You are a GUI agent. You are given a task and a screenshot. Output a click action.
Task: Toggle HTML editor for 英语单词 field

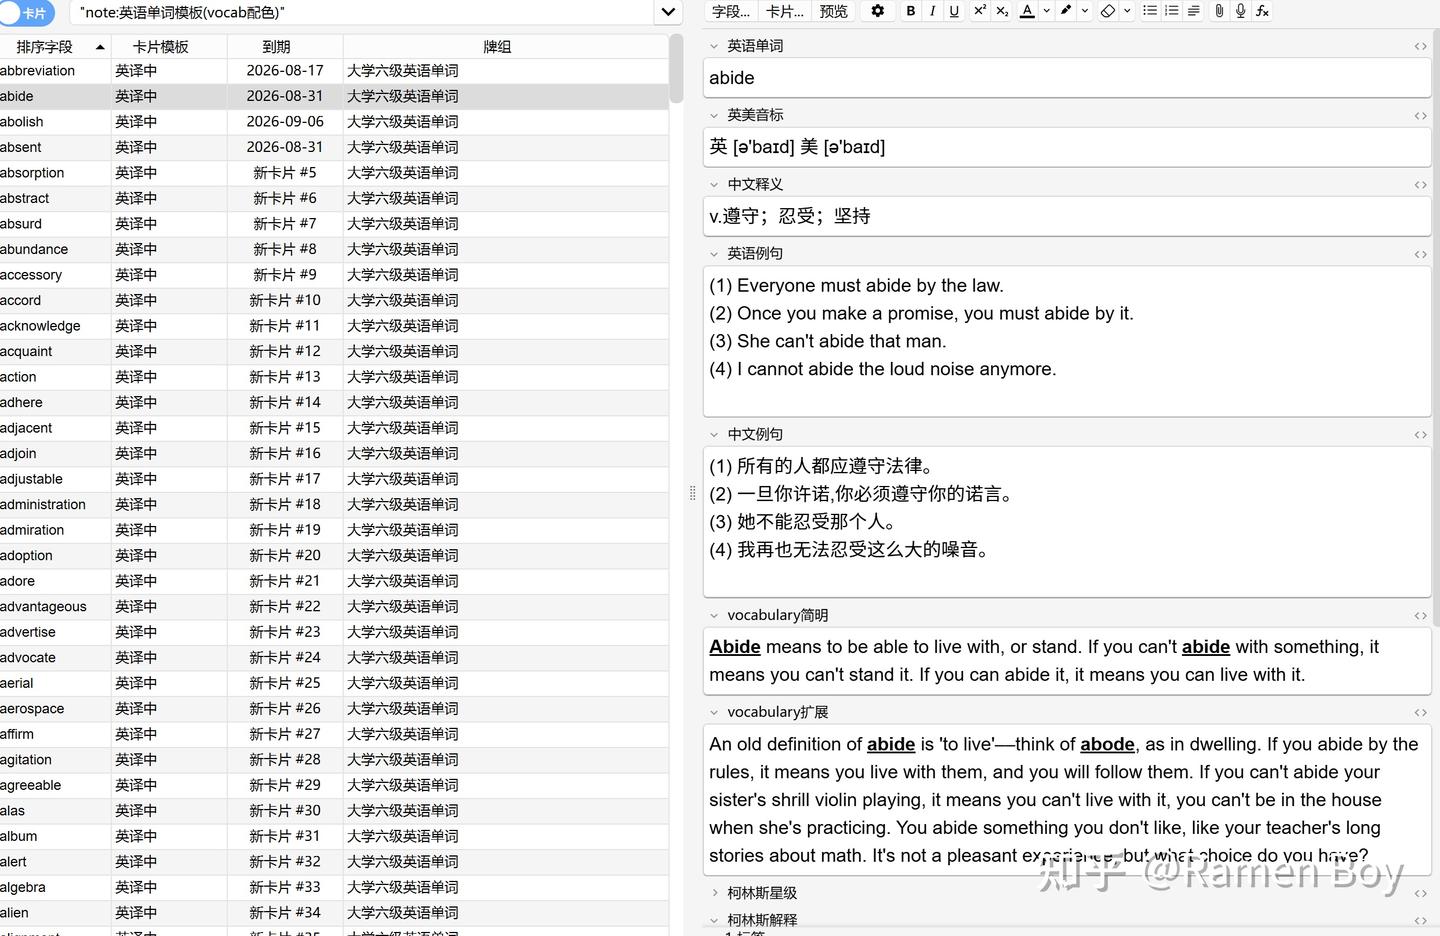(x=1420, y=46)
